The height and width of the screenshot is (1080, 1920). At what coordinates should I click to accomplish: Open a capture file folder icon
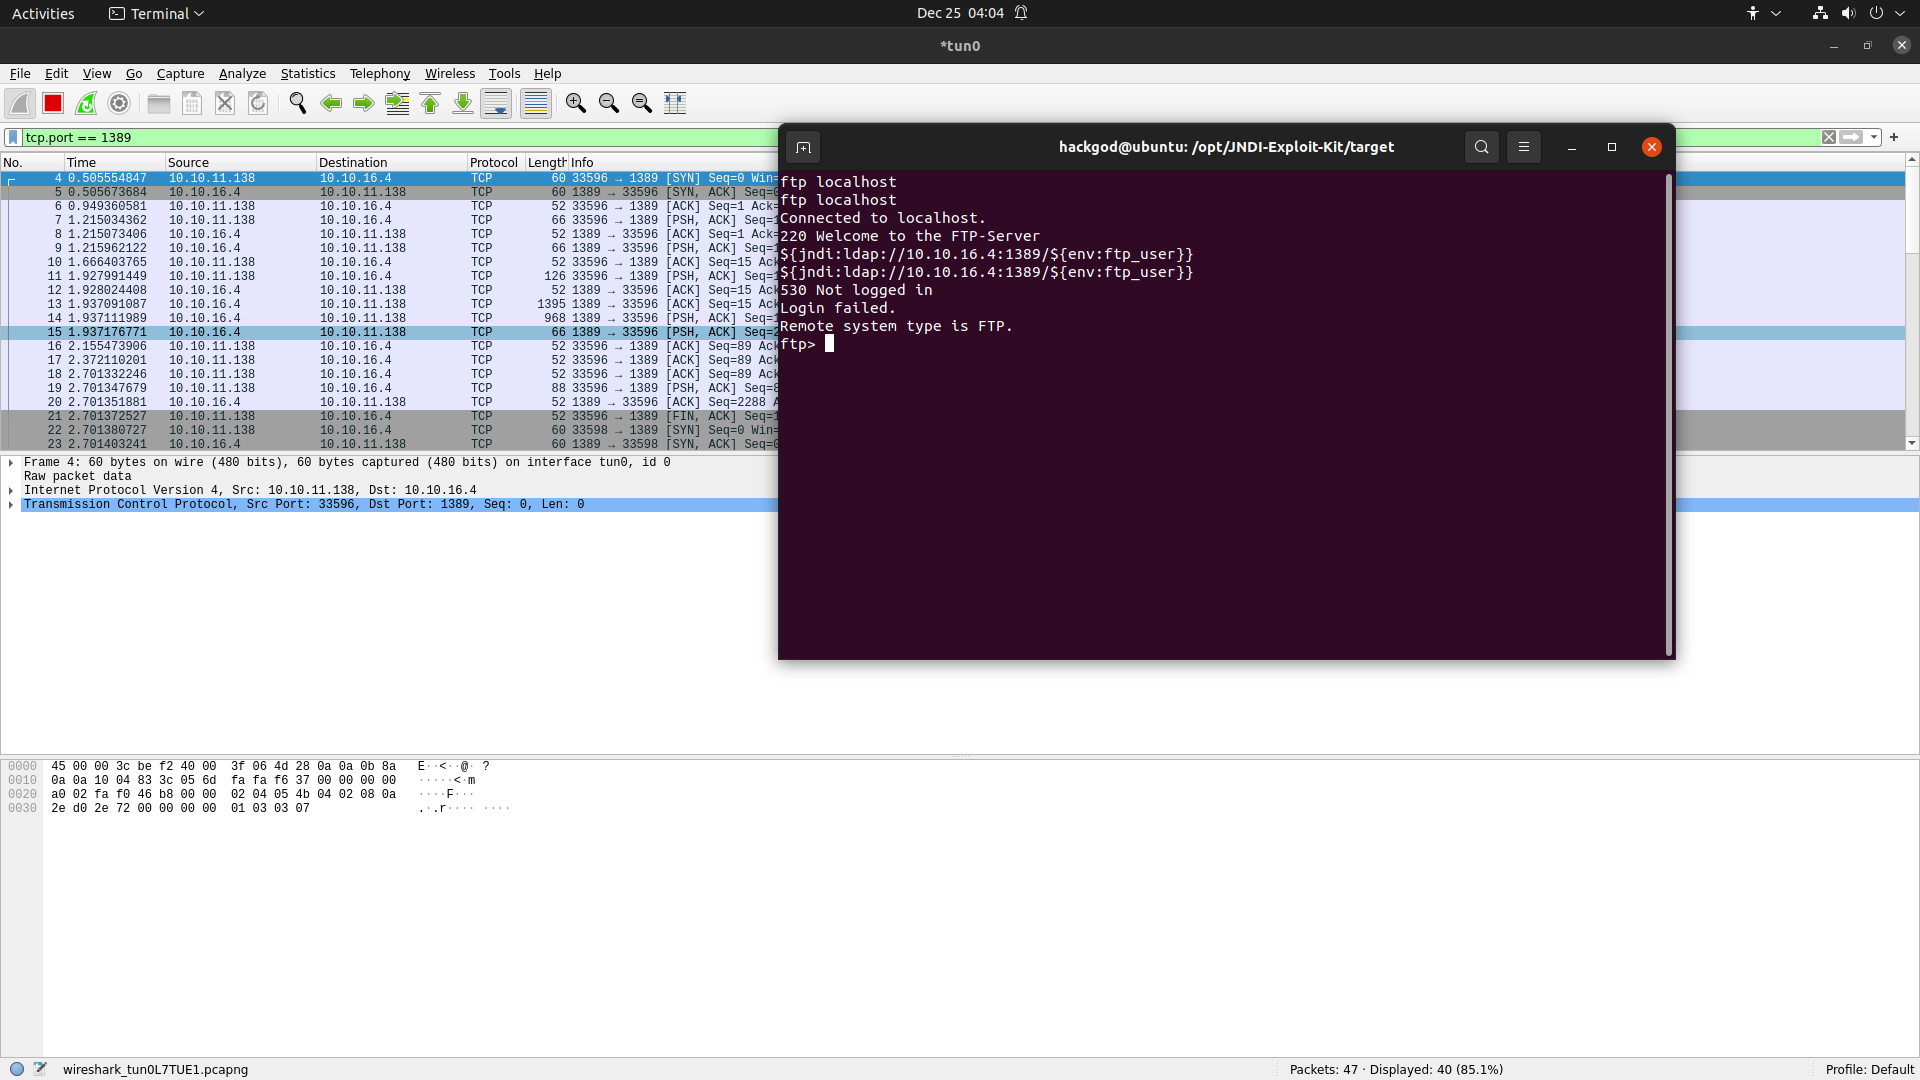159,103
